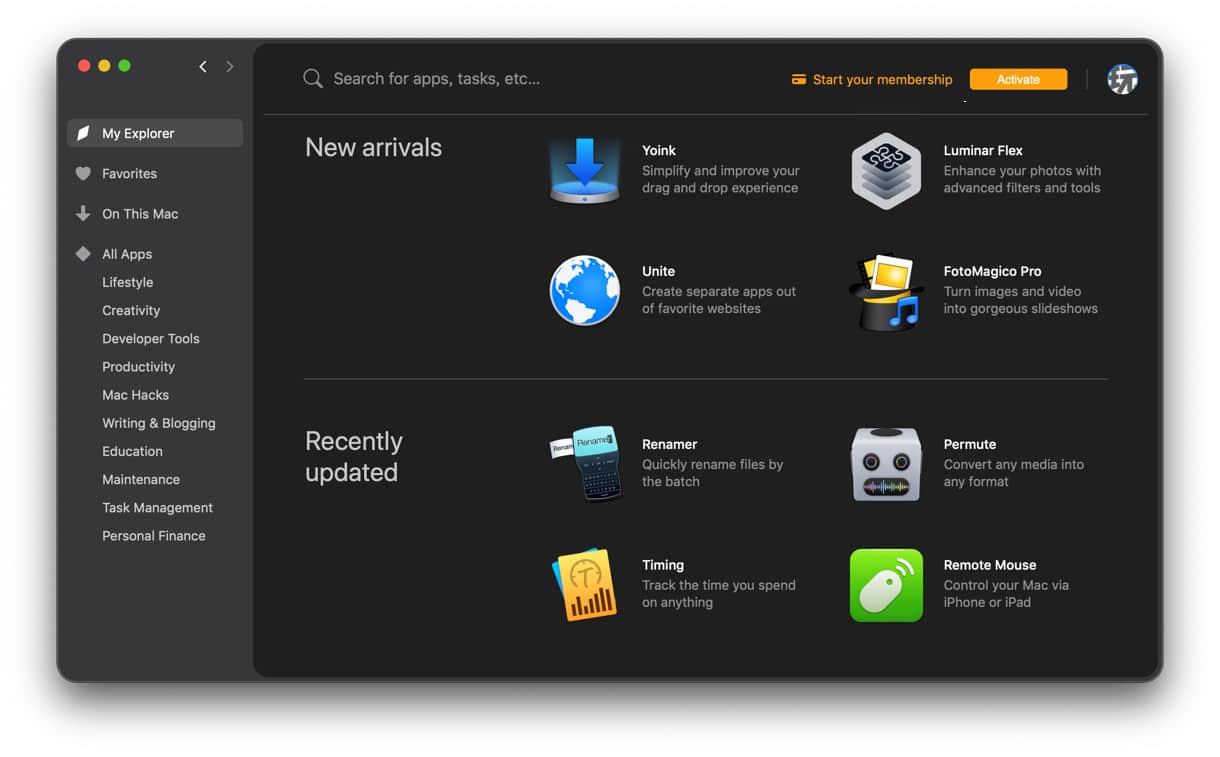Viewport: 1220px width, 757px height.
Task: Click 'Simplify and improve your drag and drop experience' description
Action: click(721, 179)
